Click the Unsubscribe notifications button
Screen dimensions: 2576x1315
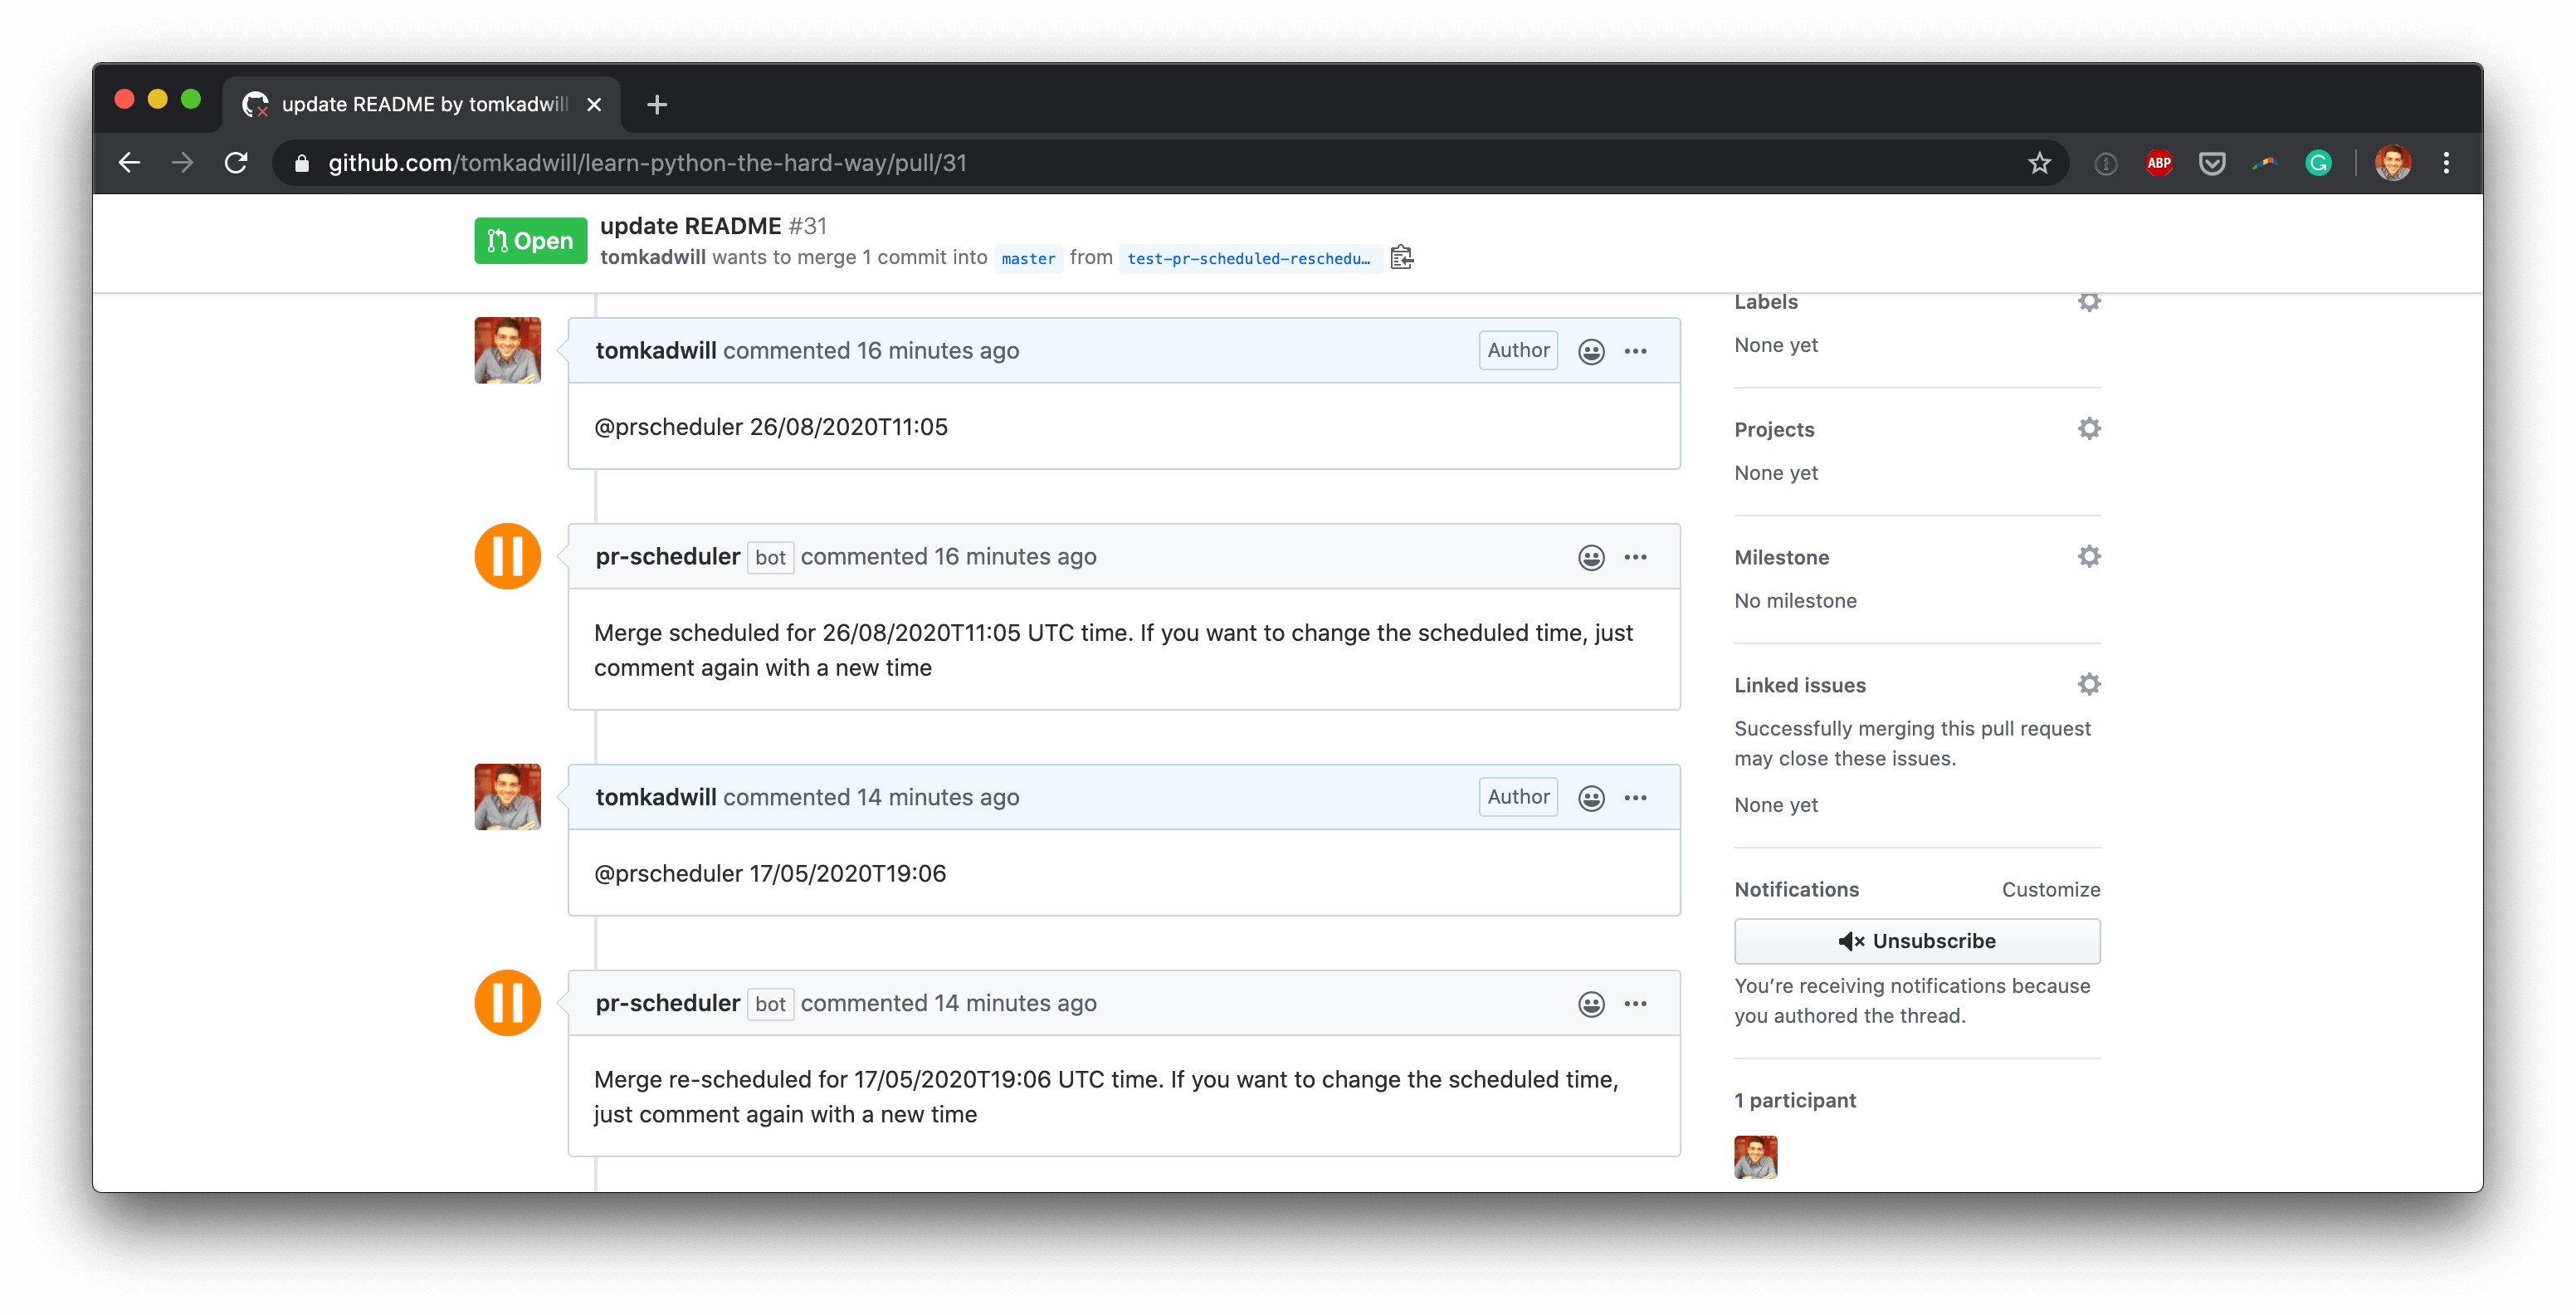click(1916, 941)
